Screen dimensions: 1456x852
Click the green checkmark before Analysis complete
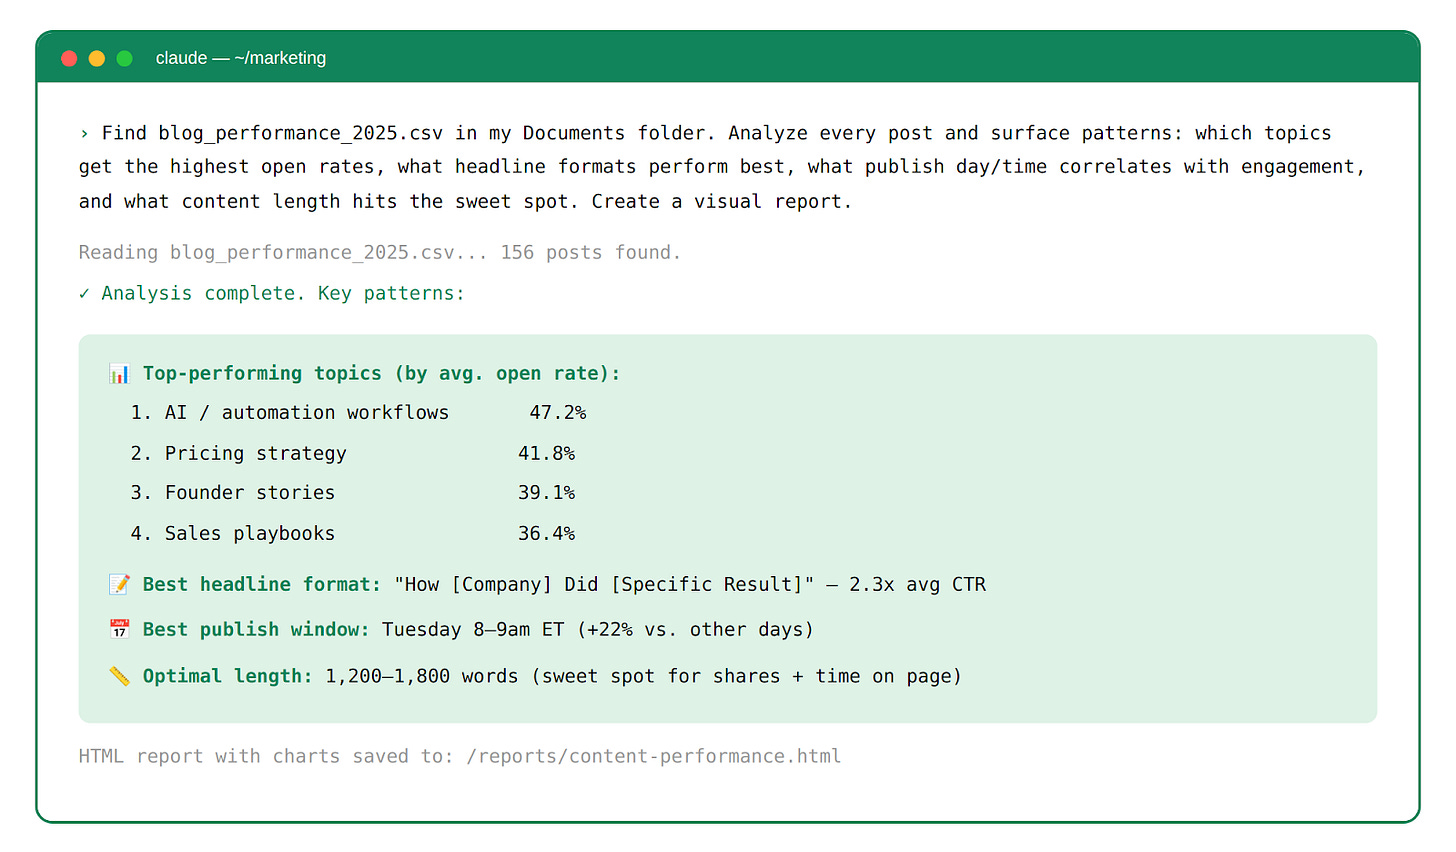coord(84,294)
